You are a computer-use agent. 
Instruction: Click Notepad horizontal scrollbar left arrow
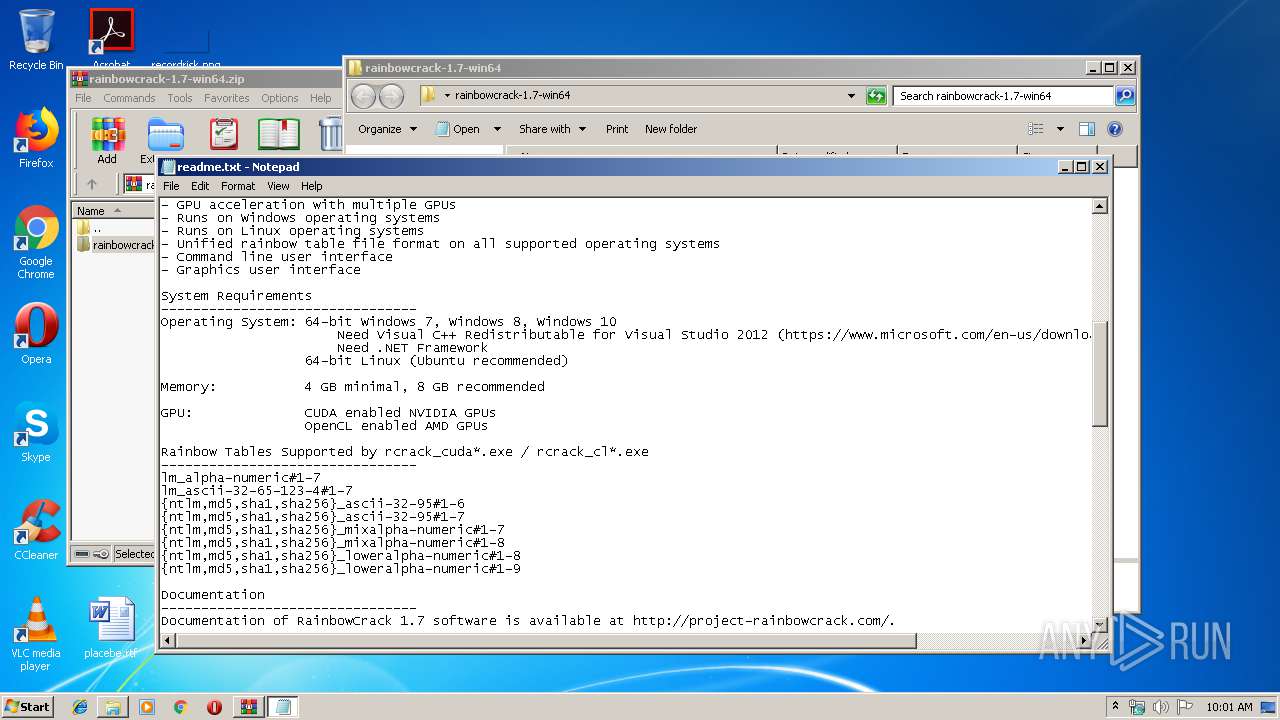[x=167, y=640]
